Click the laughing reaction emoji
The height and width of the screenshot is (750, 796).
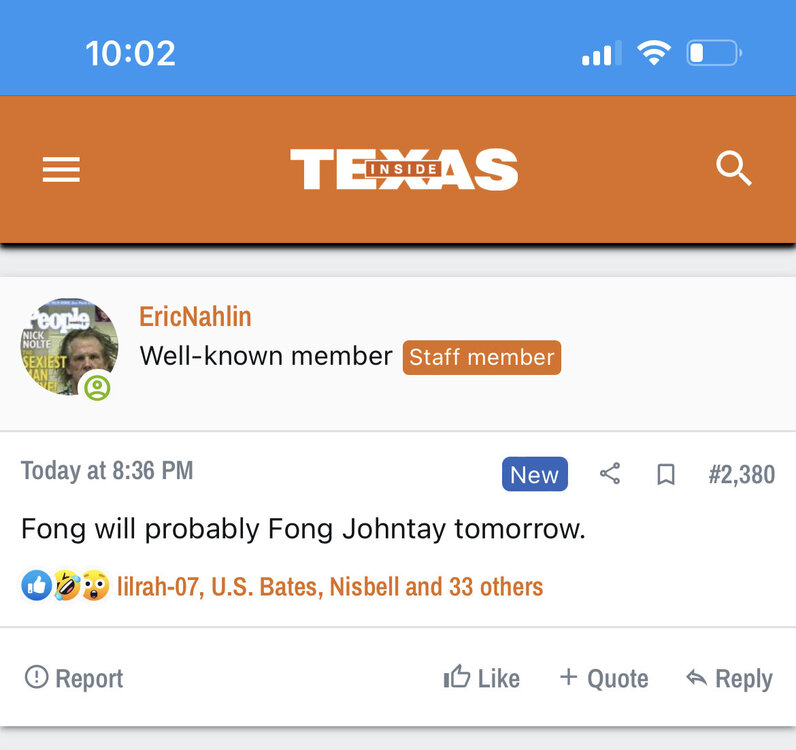(66, 586)
